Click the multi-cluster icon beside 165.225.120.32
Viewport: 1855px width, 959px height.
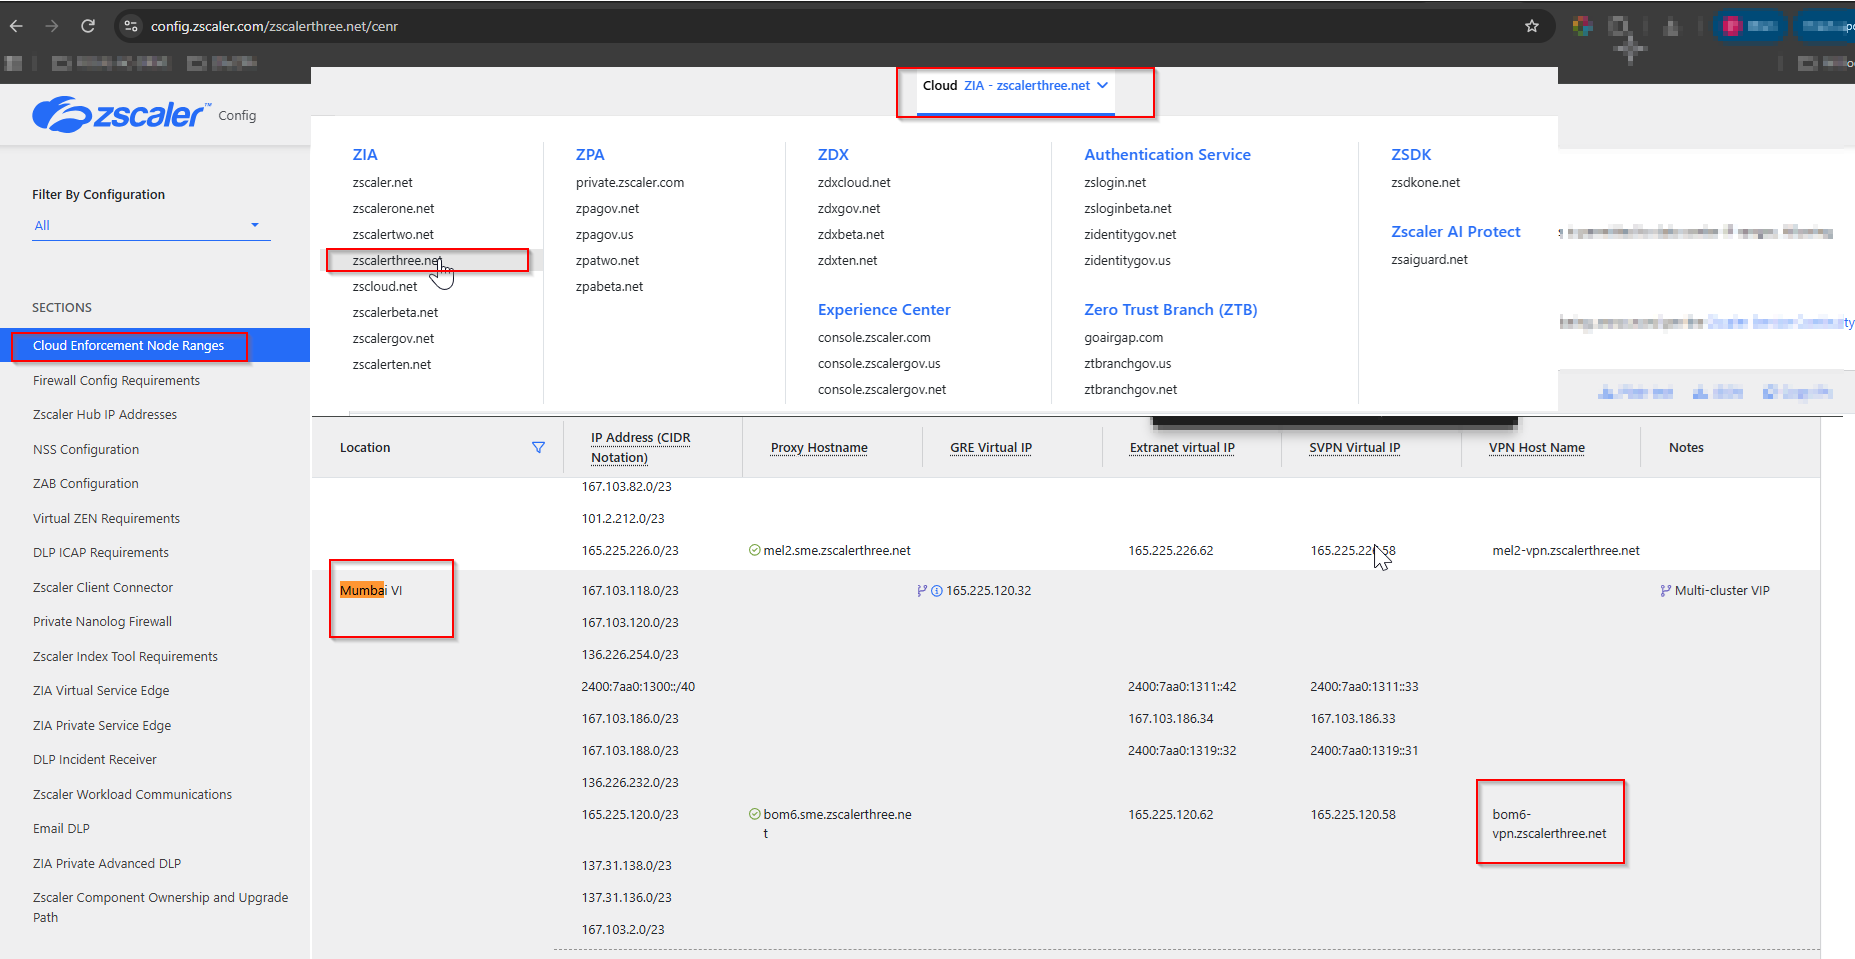click(922, 591)
